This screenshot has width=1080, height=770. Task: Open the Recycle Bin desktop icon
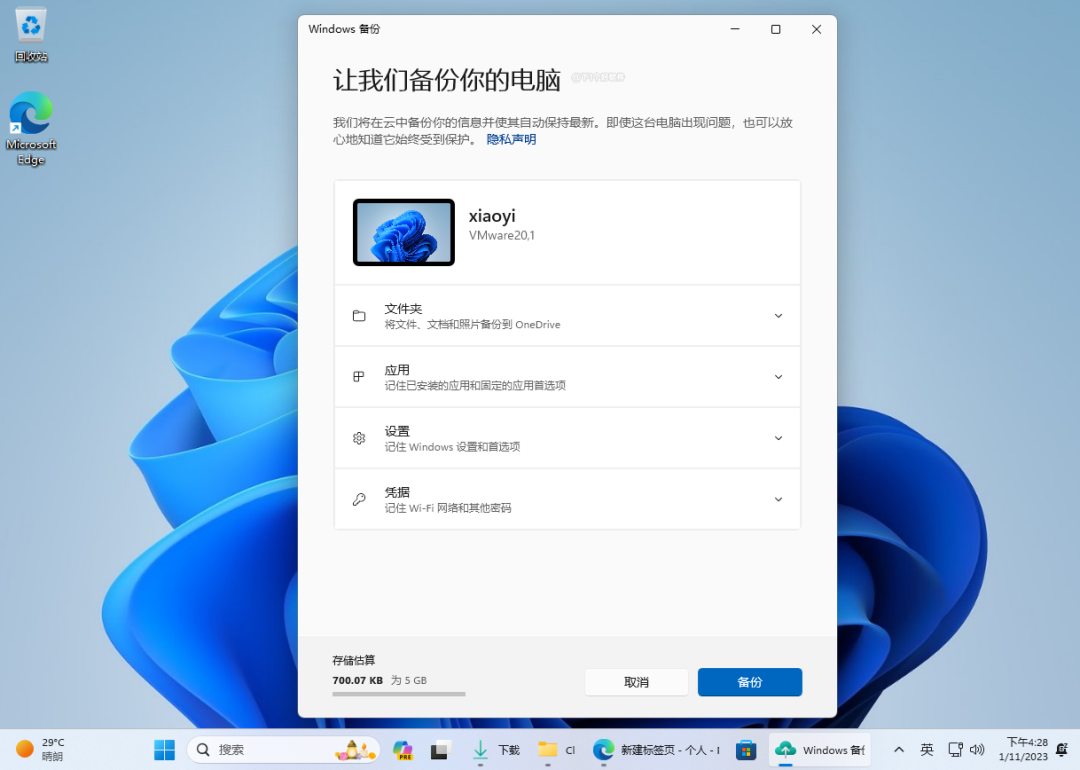(31, 34)
